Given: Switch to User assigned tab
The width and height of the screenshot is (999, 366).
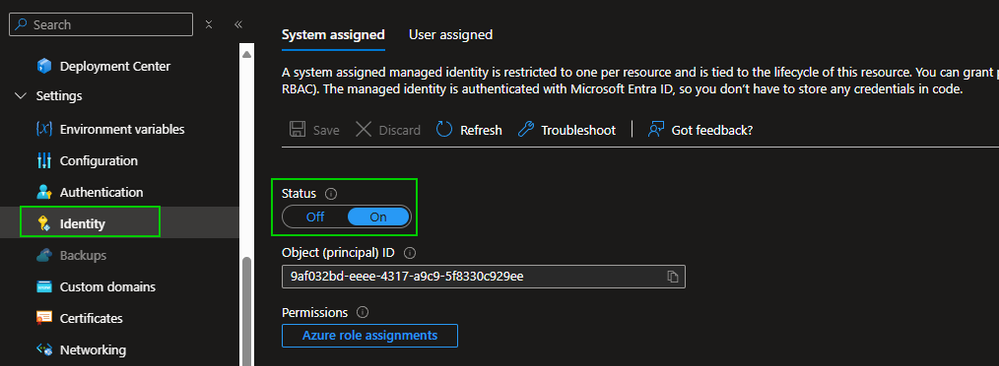Looking at the screenshot, I should tap(450, 34).
